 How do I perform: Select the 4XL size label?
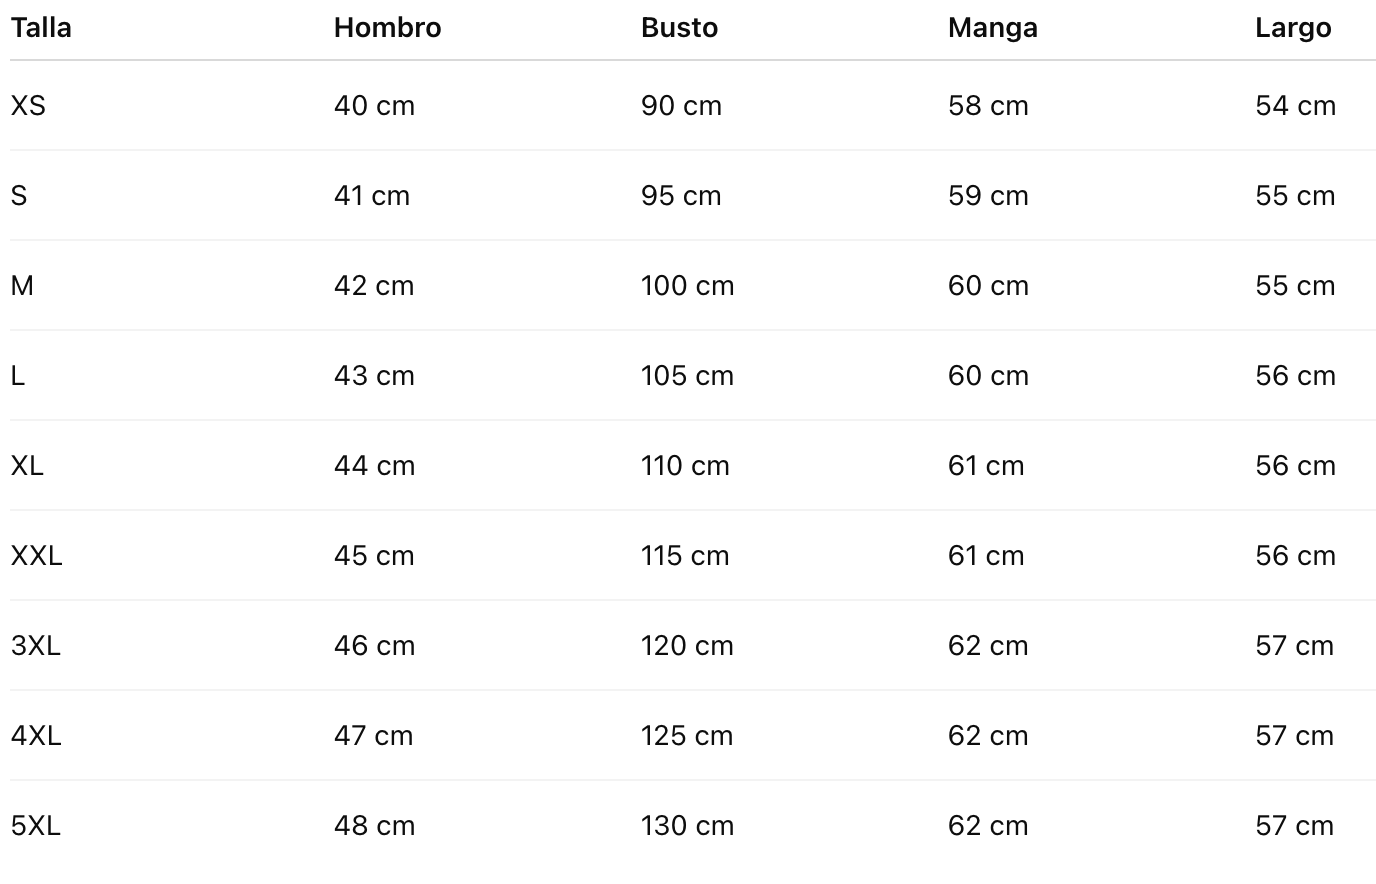coord(36,736)
